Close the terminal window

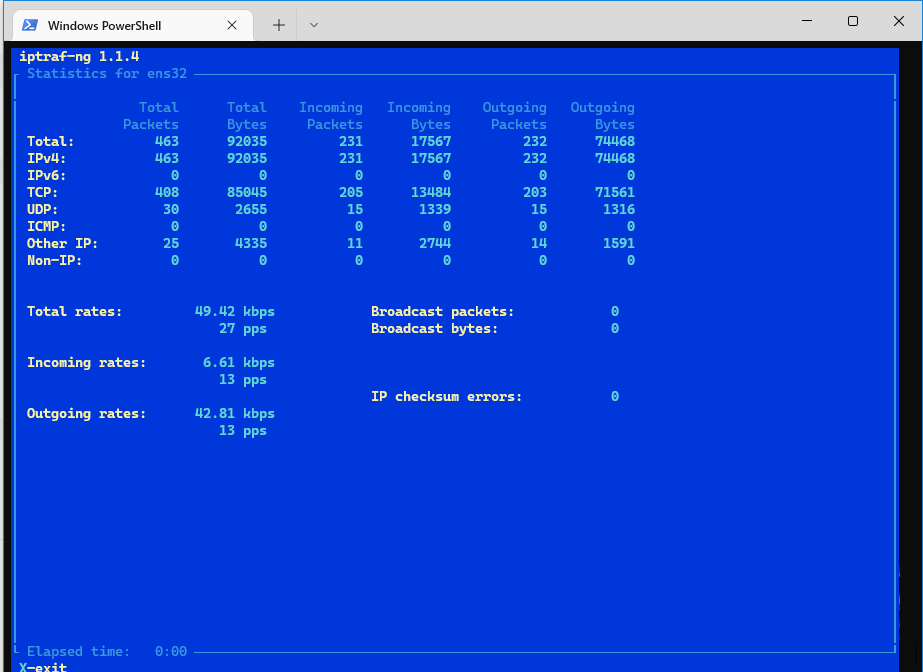pyautogui.click(x=898, y=21)
